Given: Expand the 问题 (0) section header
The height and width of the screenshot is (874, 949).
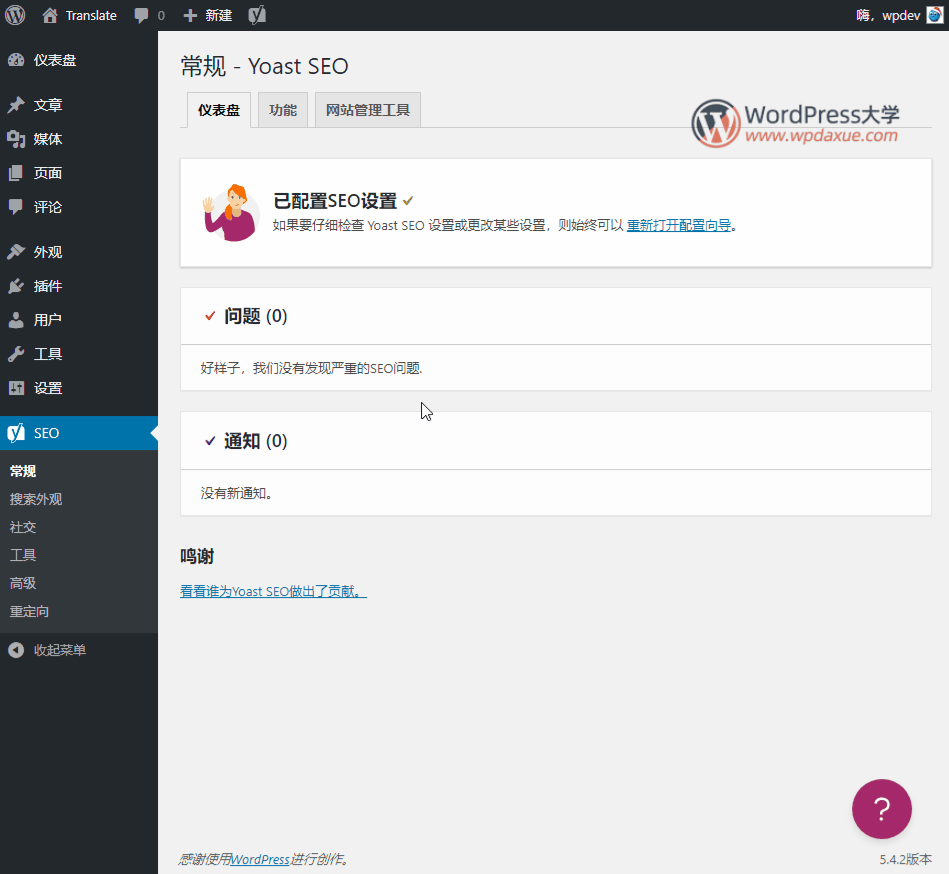Looking at the screenshot, I should click(x=556, y=316).
